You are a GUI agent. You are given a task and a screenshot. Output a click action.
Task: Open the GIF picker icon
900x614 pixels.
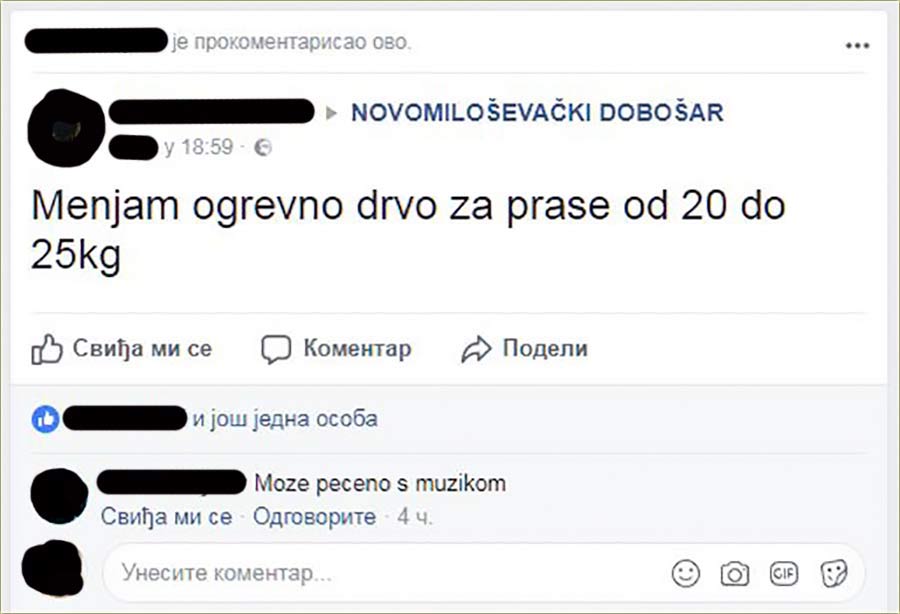click(784, 573)
